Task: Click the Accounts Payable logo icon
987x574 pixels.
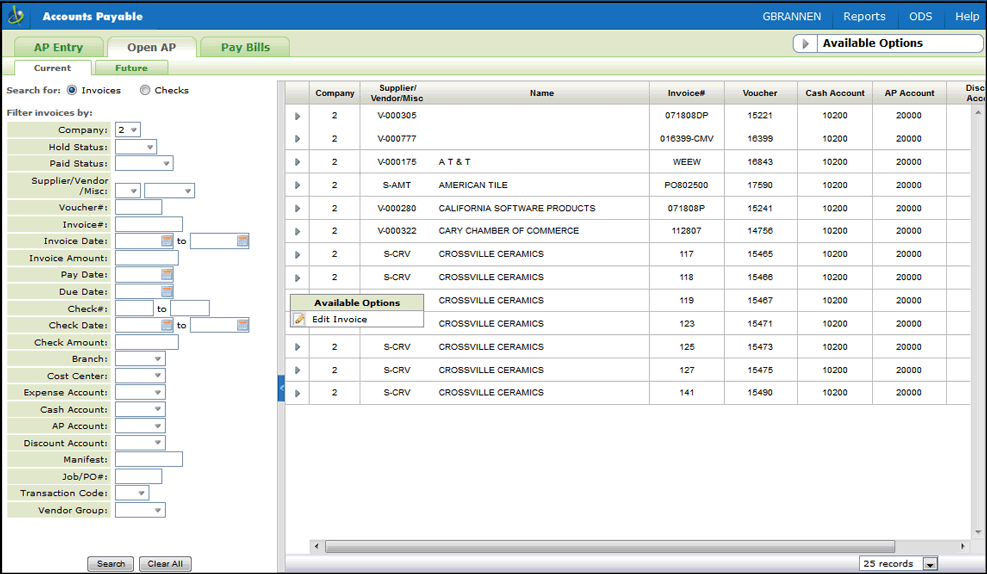Action: coord(17,16)
